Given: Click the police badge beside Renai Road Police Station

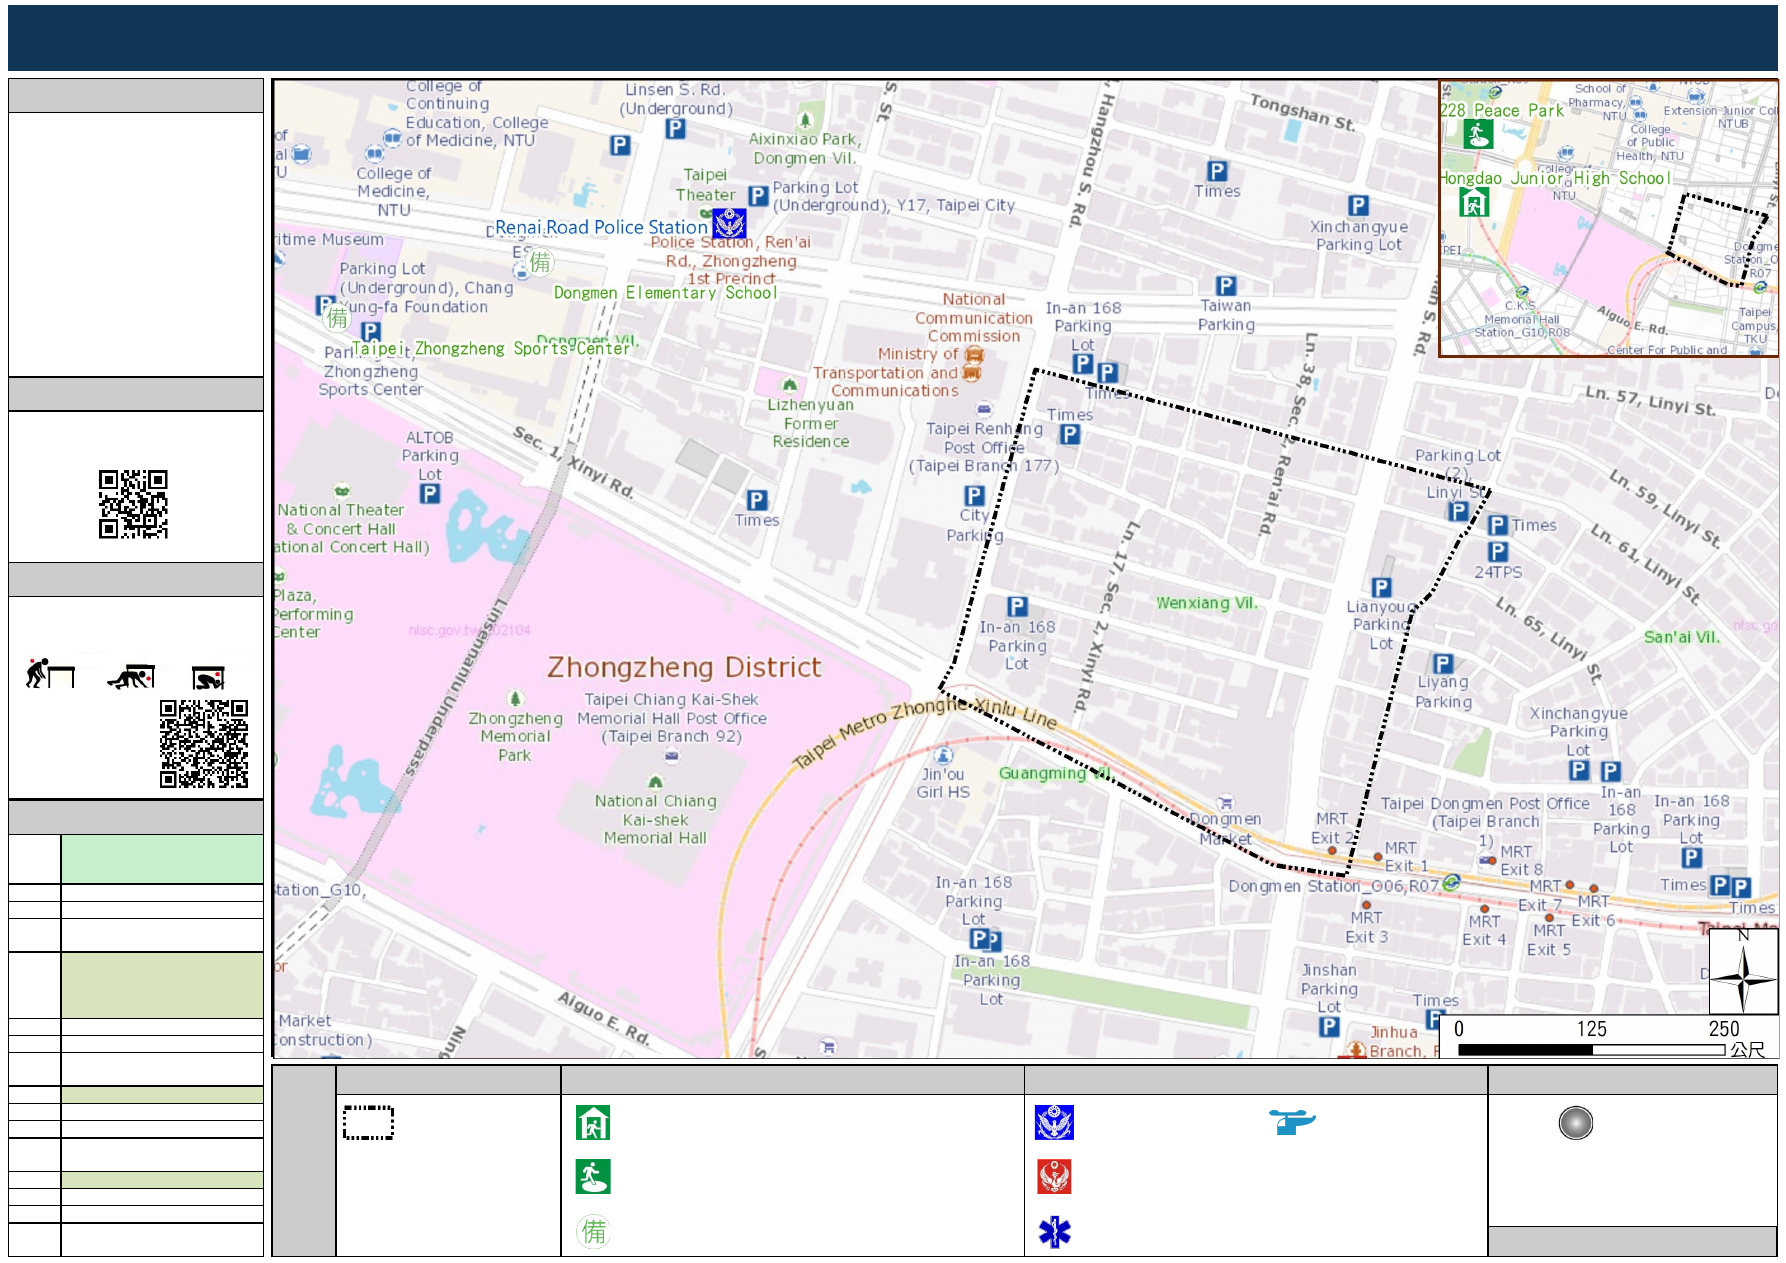Looking at the screenshot, I should pyautogui.click(x=729, y=224).
